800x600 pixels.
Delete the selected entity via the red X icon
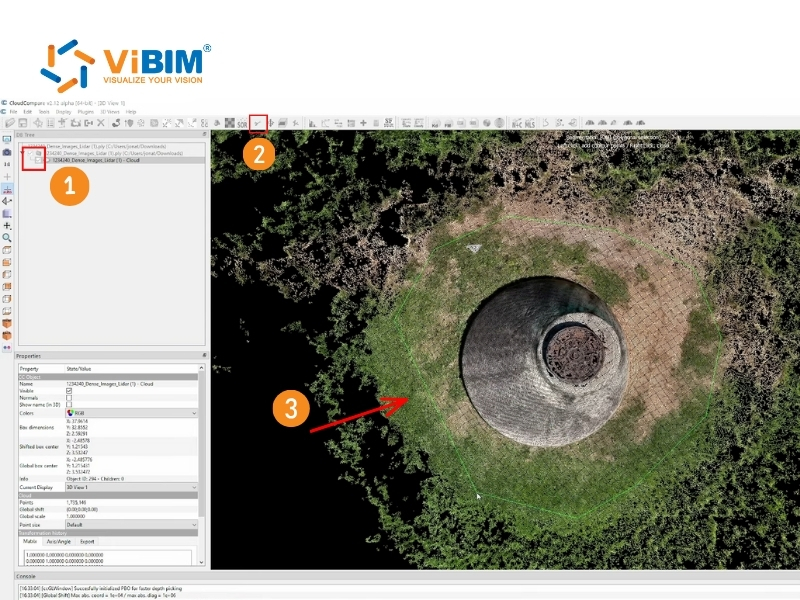[101, 121]
